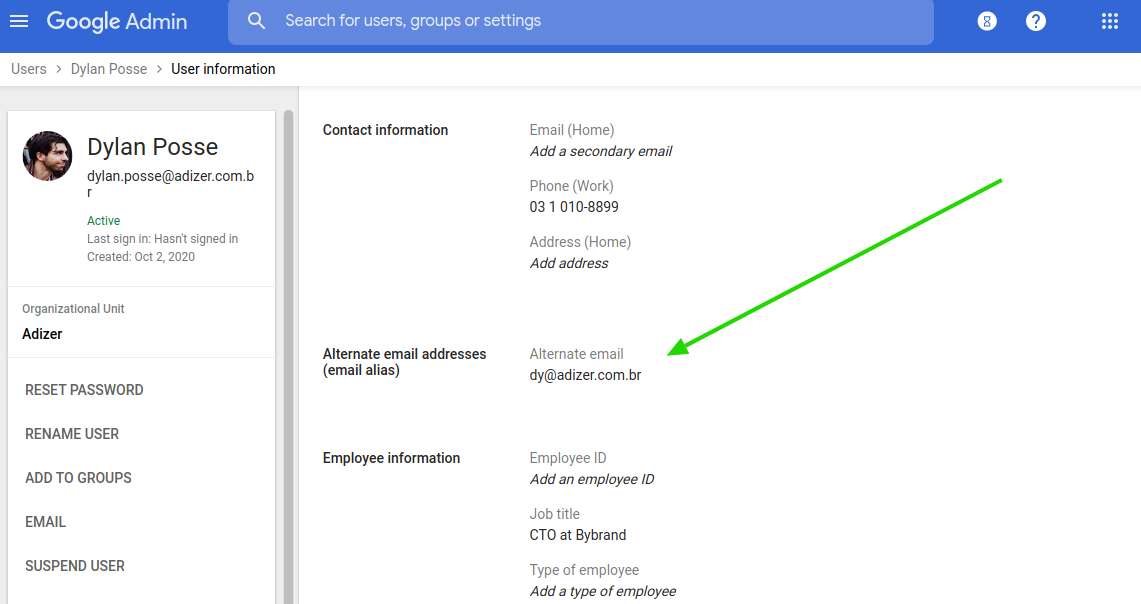This screenshot has width=1141, height=604.
Task: Click the Dylan Posse breadcrumb item
Action: (109, 68)
